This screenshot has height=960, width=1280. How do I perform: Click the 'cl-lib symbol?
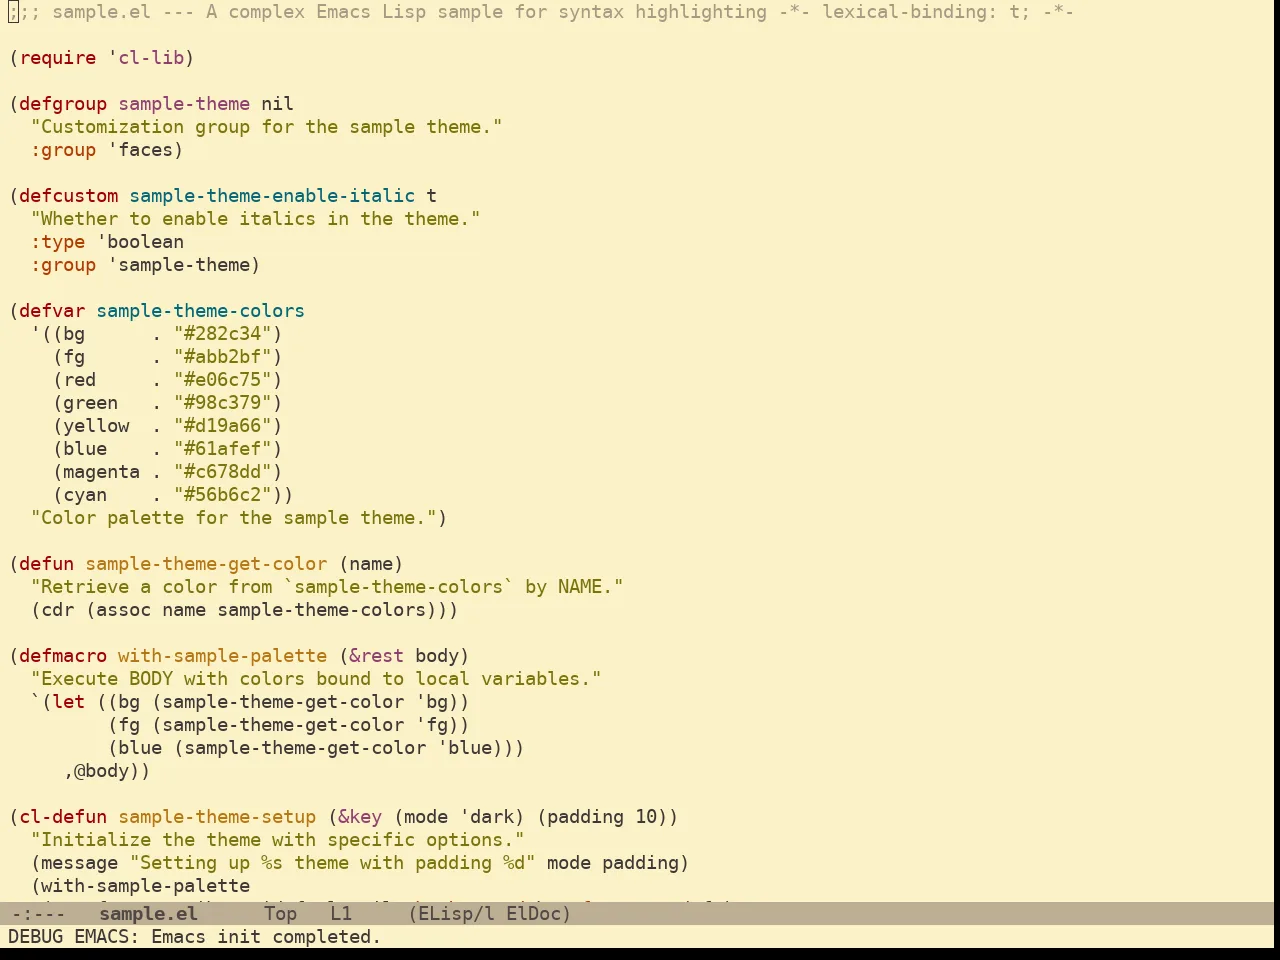tap(146, 58)
